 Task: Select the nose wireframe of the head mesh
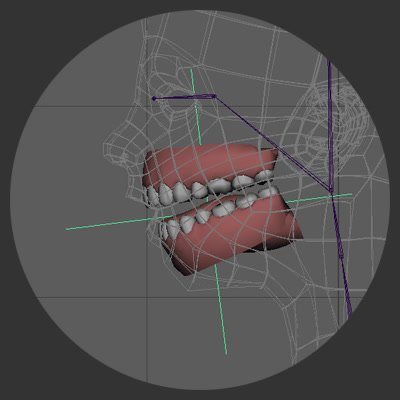(x=122, y=143)
